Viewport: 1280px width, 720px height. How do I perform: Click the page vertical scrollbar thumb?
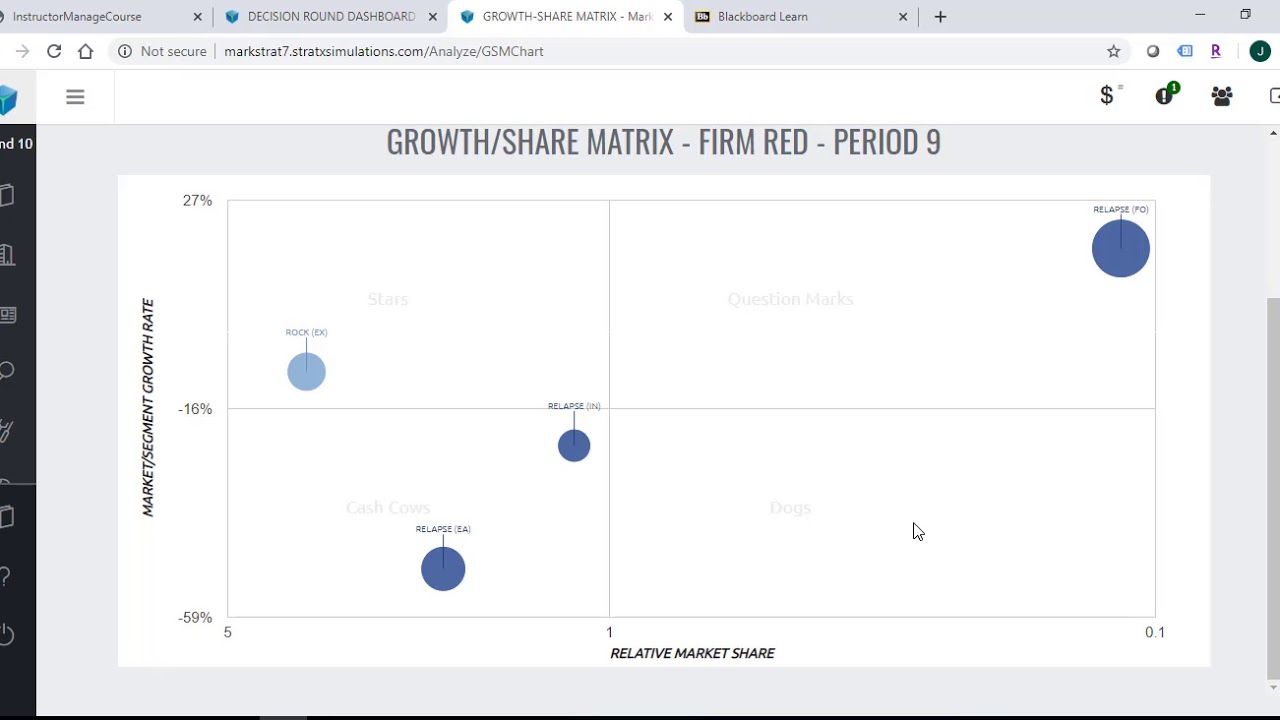tap(1273, 488)
